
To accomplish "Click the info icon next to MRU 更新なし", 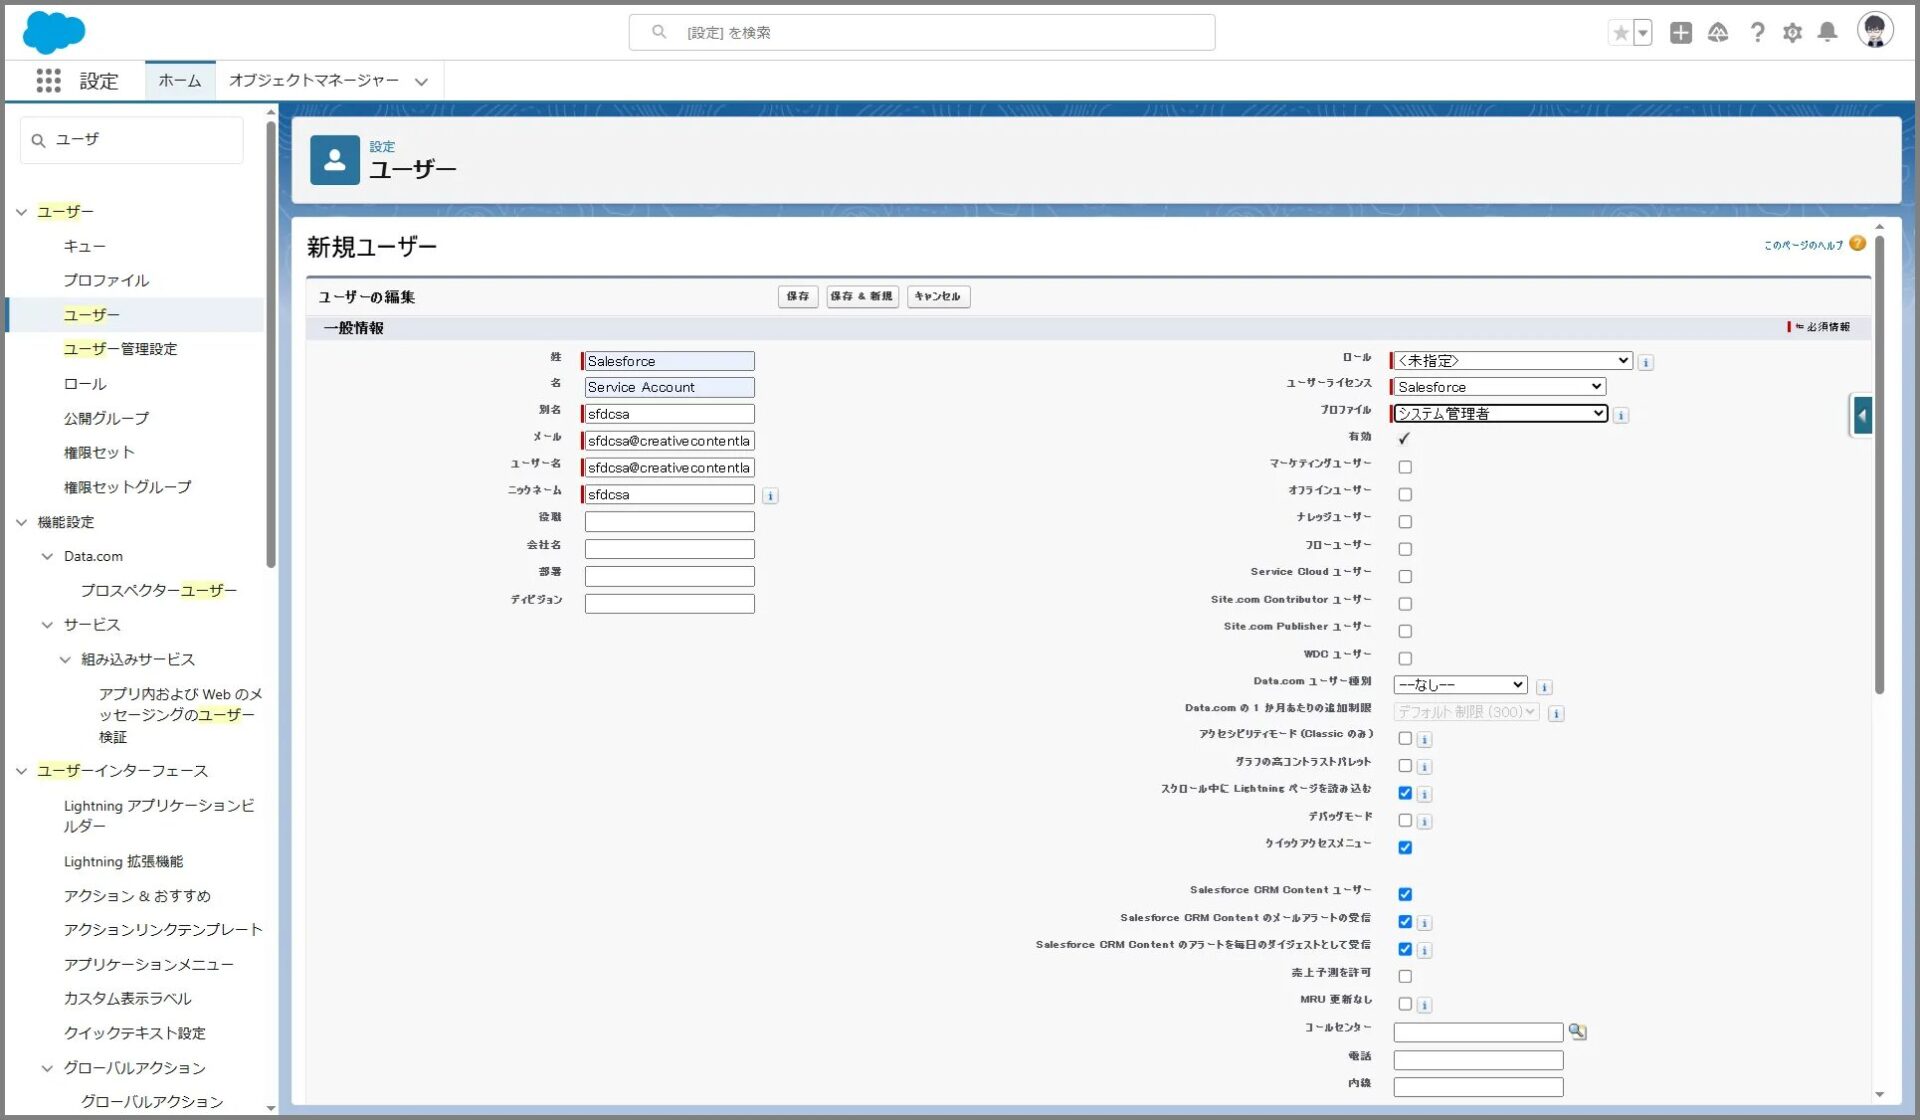I will point(1425,1005).
